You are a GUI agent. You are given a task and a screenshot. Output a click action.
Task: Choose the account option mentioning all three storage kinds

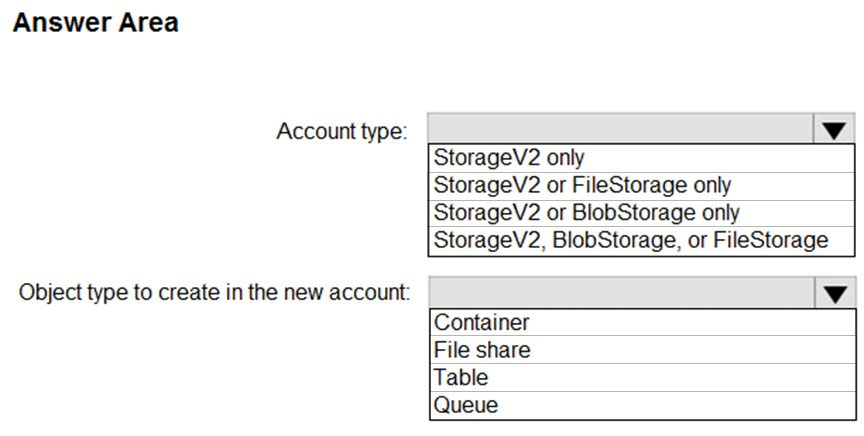click(x=630, y=239)
